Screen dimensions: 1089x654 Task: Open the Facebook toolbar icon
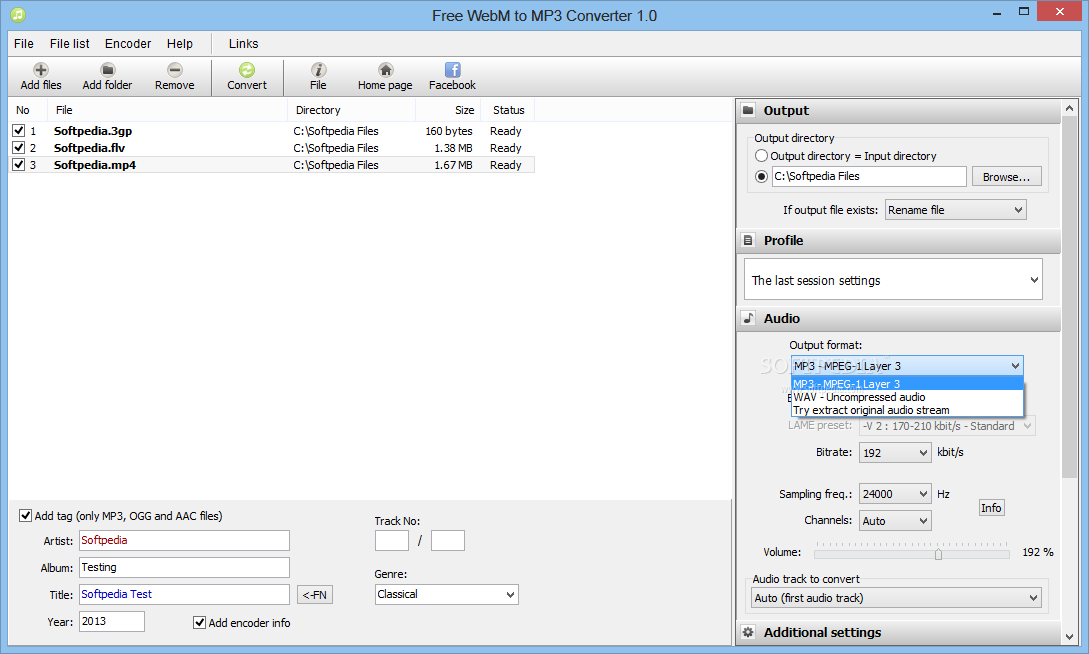pos(452,69)
